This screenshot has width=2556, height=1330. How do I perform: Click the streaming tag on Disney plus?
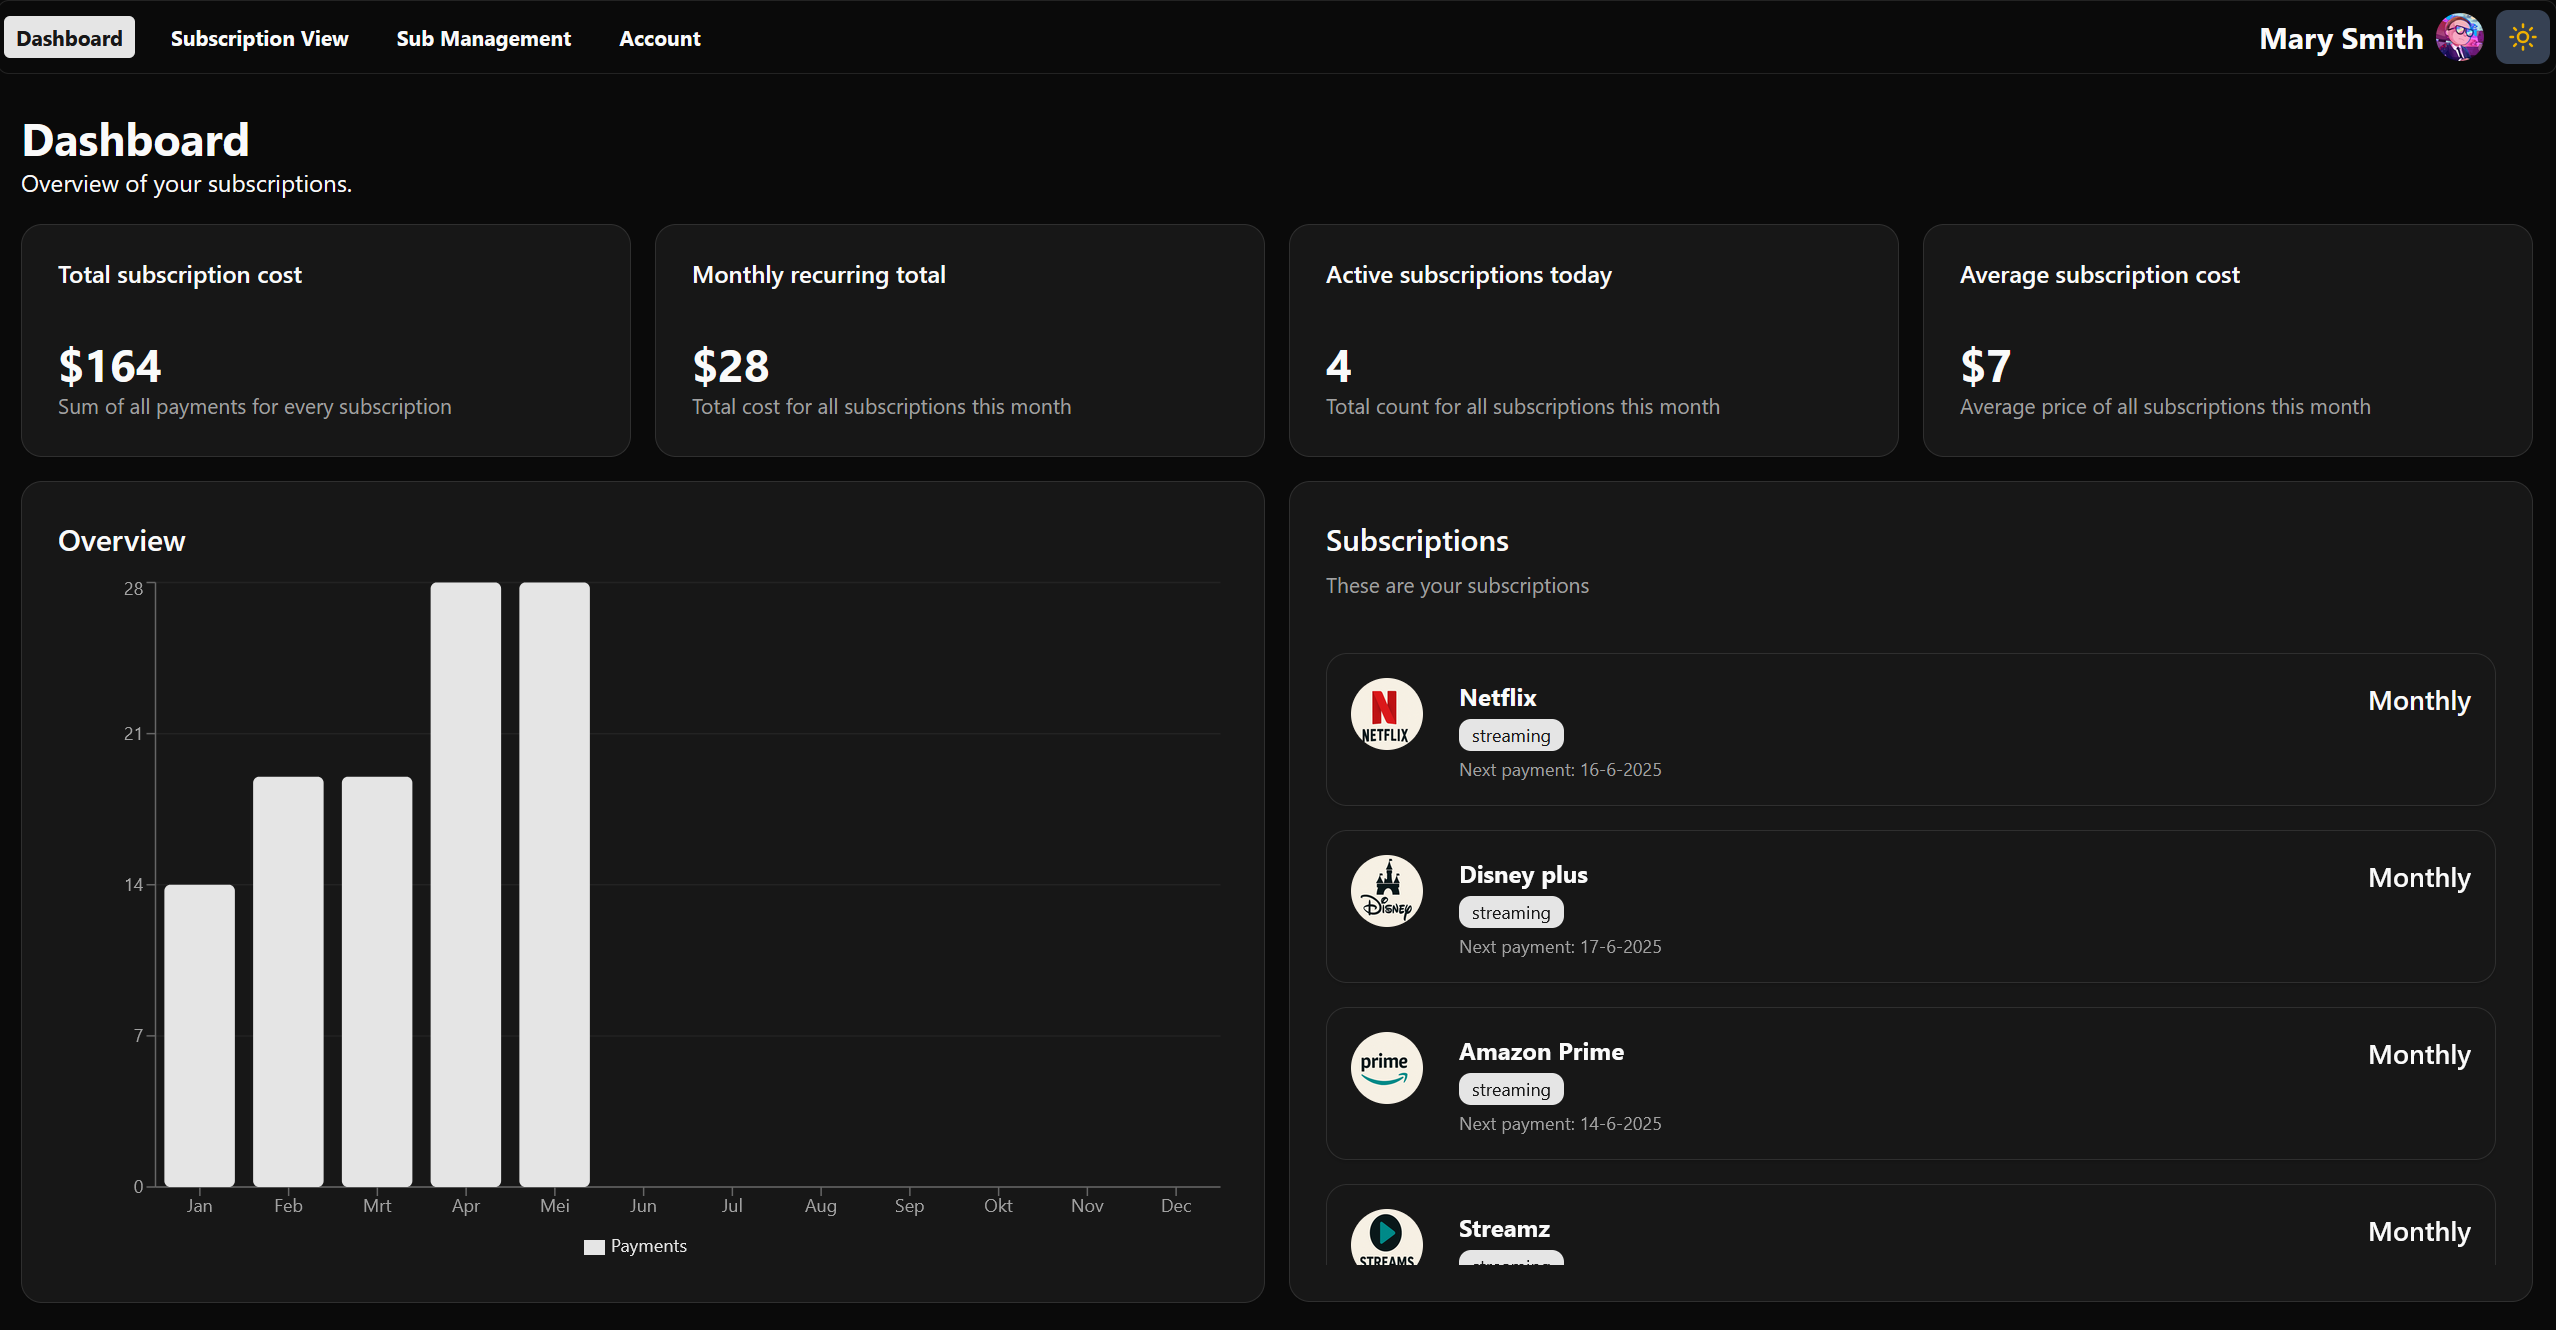(x=1510, y=911)
